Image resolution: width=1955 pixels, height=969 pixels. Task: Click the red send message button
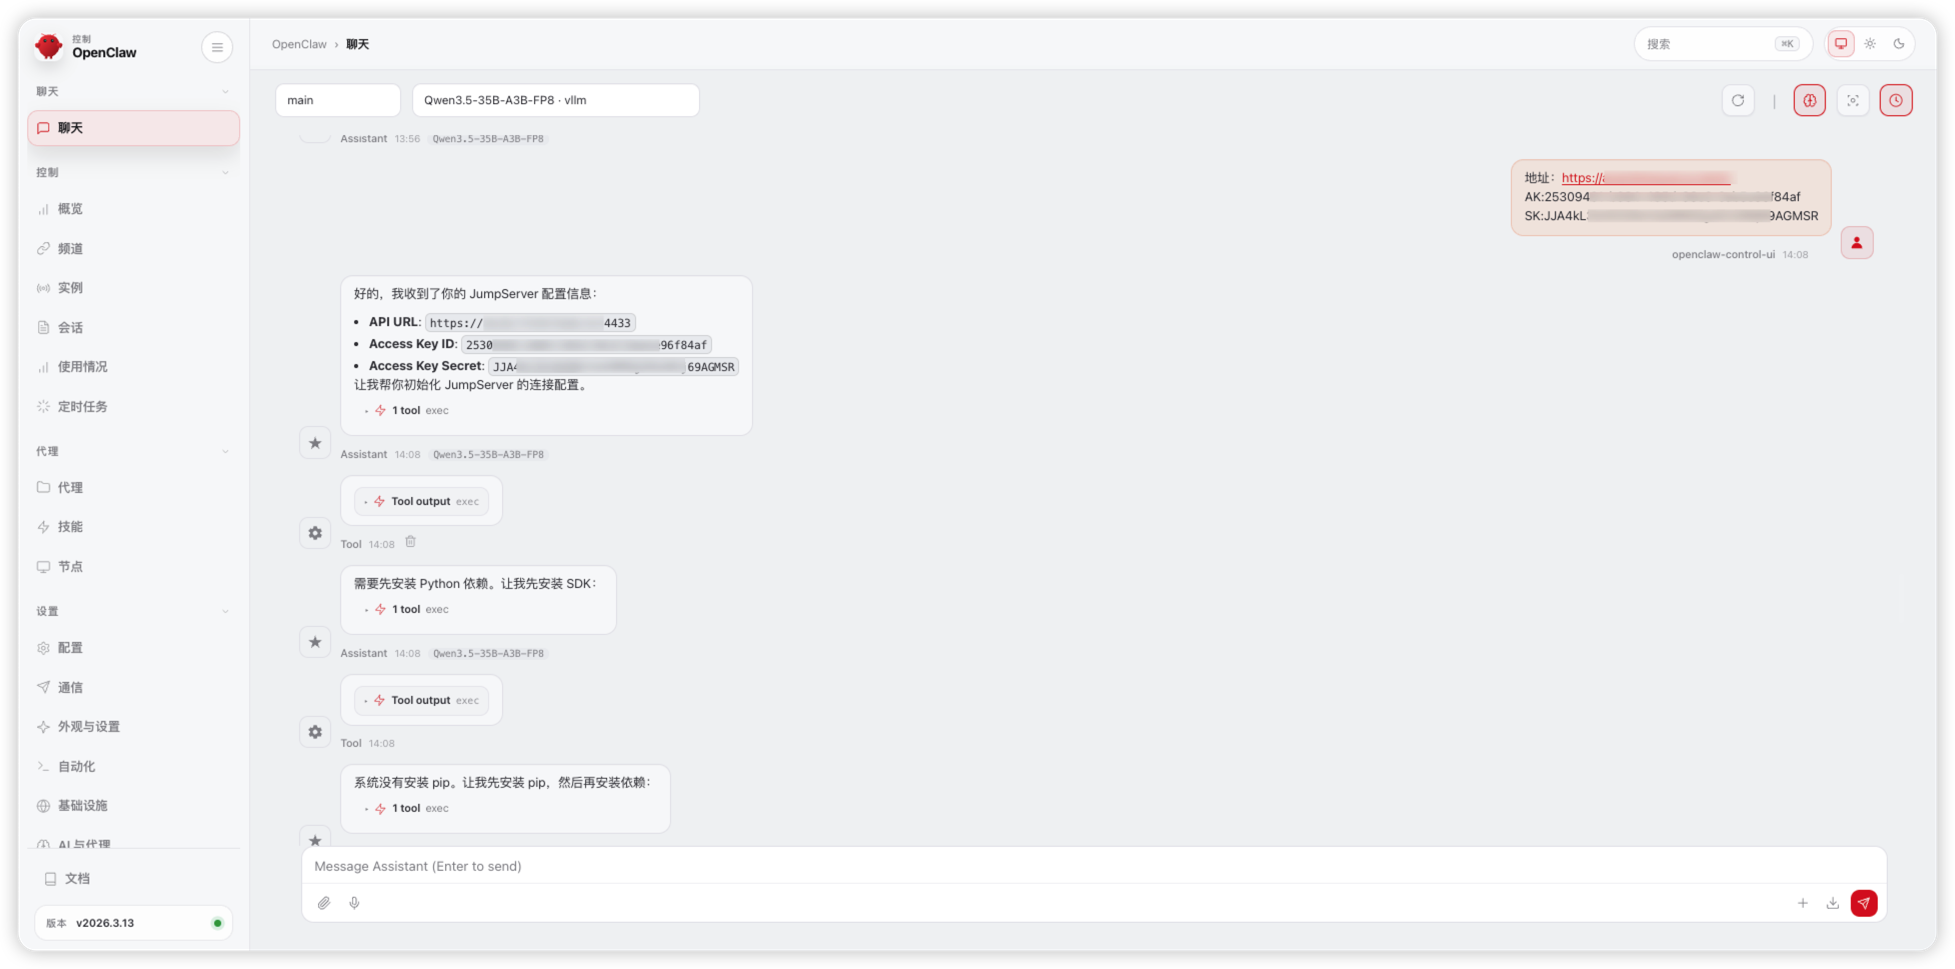click(x=1863, y=903)
